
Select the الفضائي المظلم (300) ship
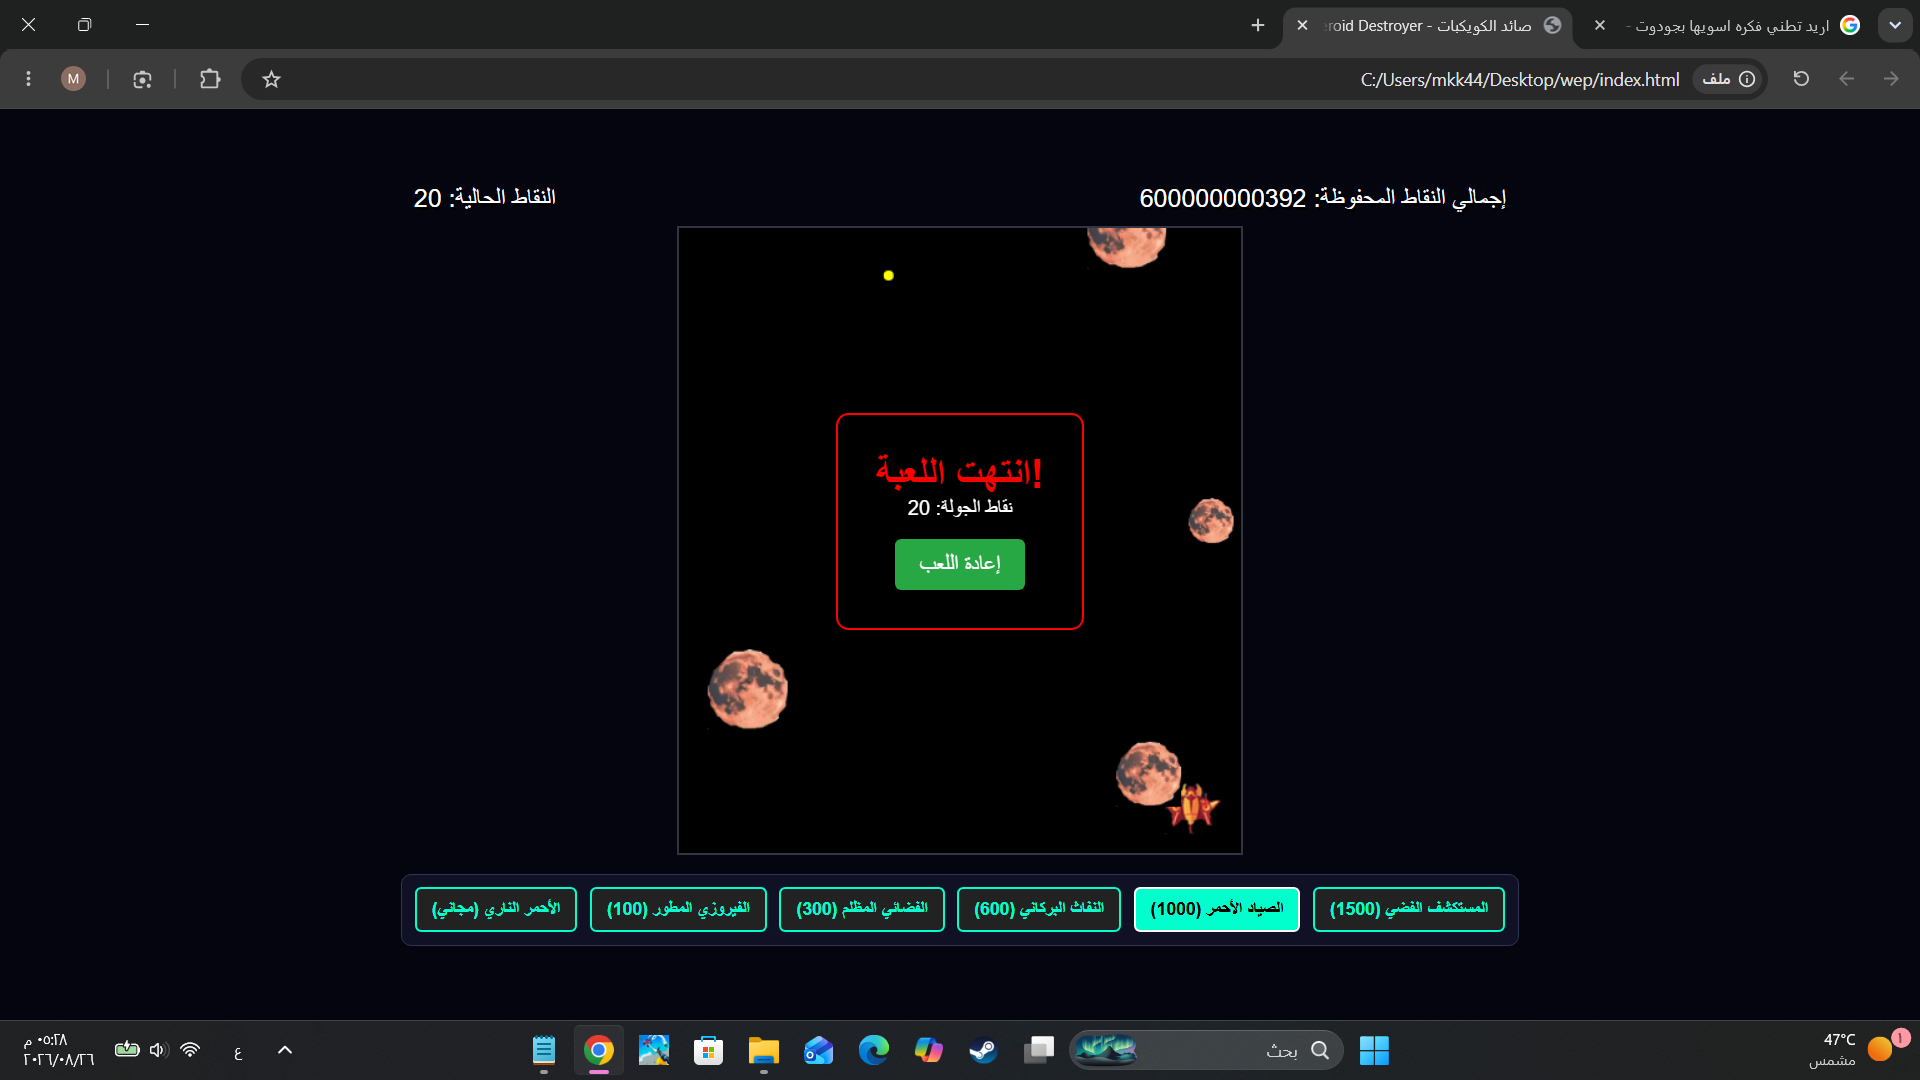coord(862,909)
